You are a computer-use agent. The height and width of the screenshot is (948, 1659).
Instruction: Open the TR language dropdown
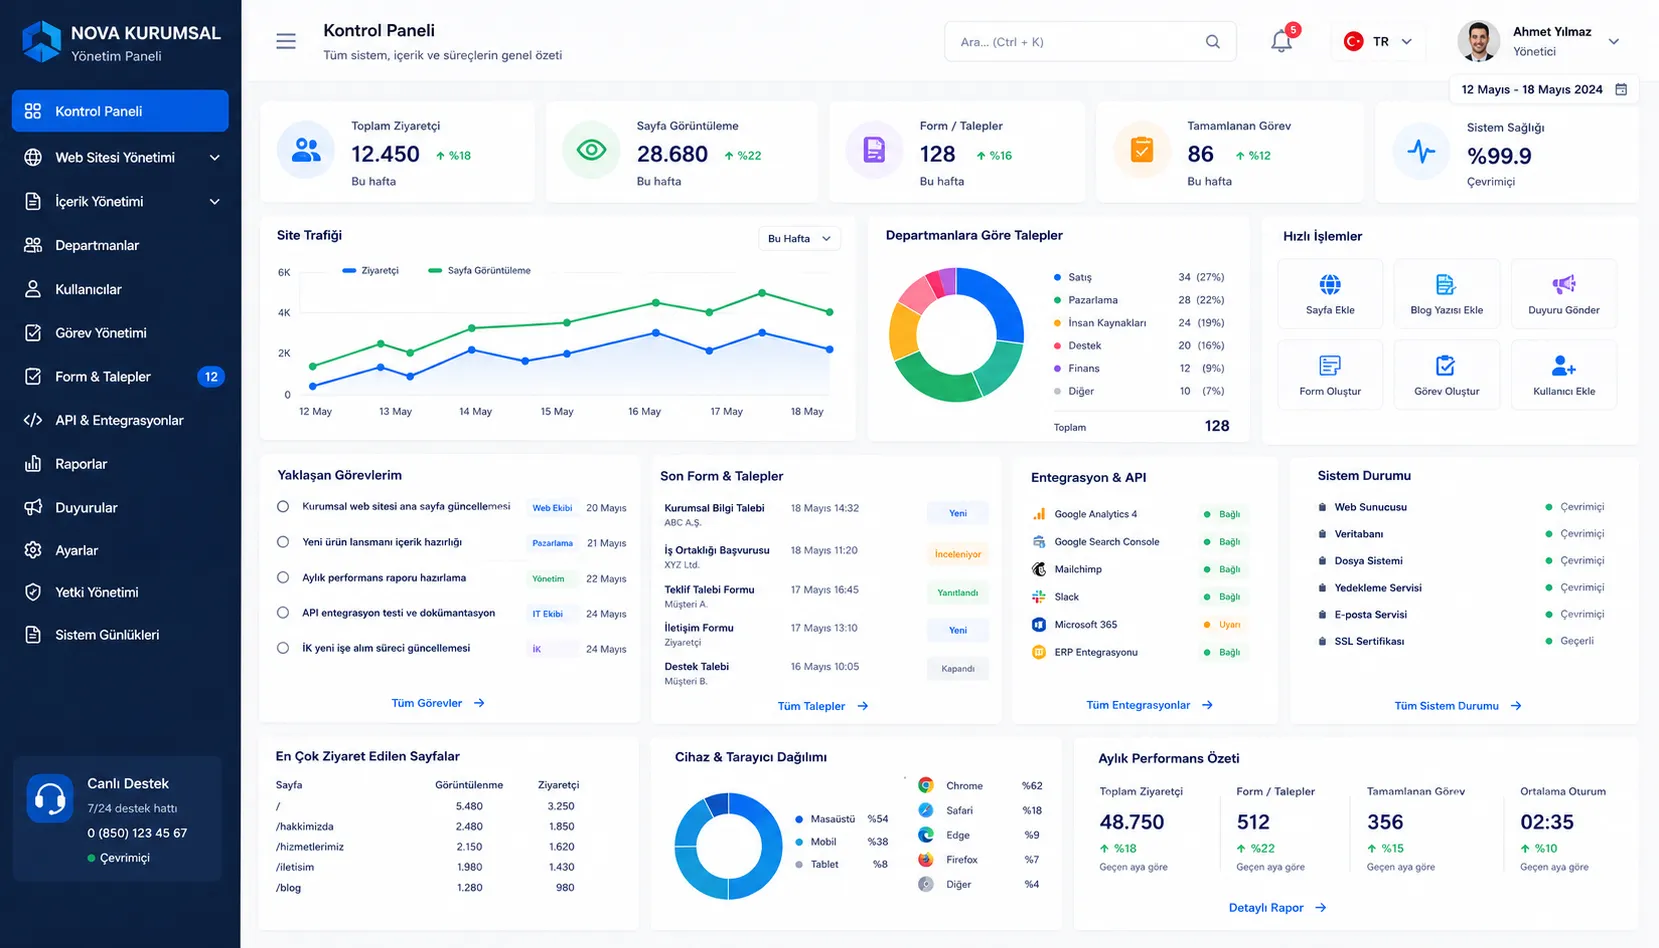point(1379,42)
